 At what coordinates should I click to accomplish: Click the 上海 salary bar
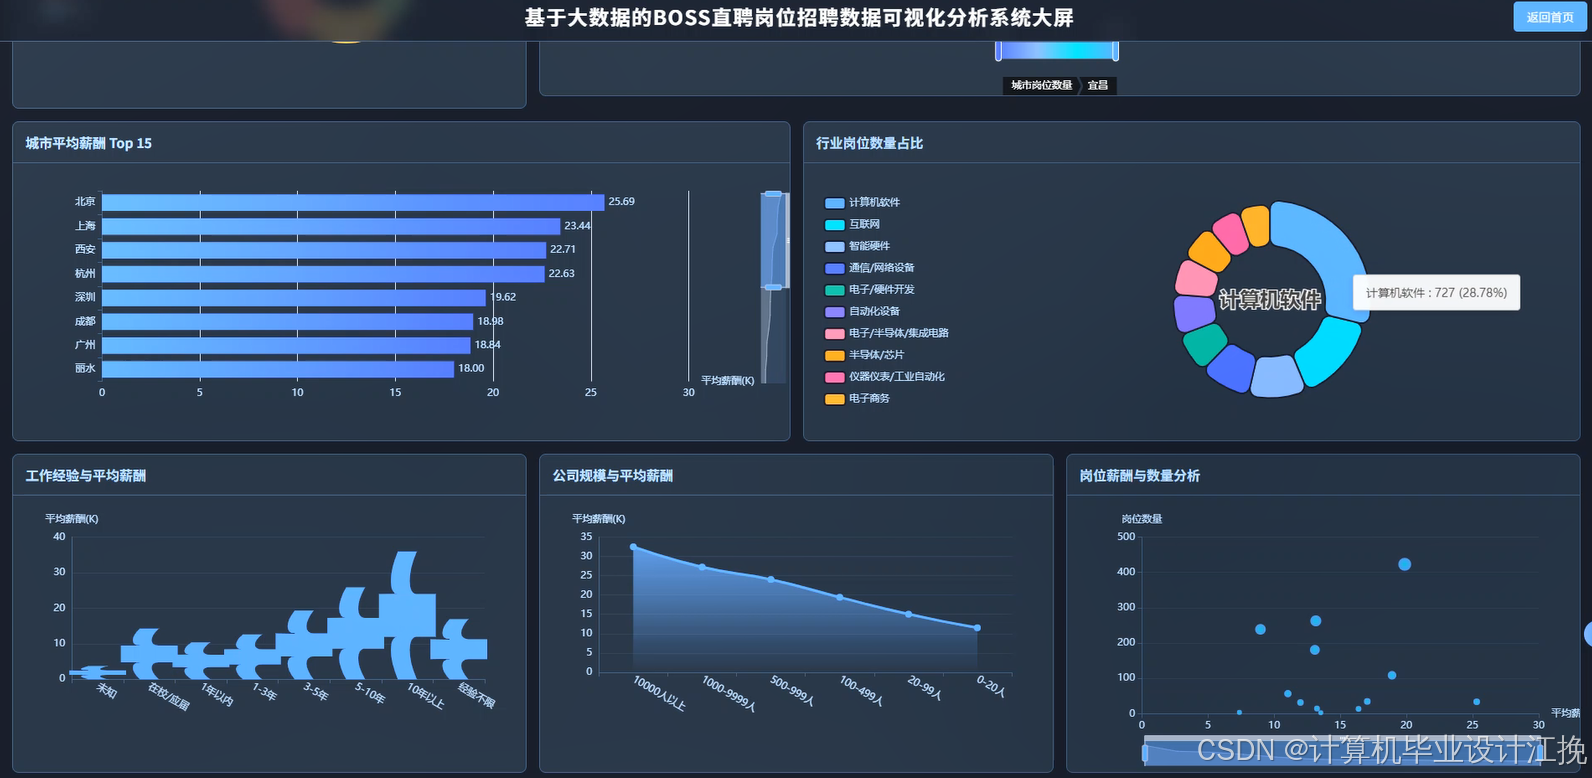[x=331, y=226]
